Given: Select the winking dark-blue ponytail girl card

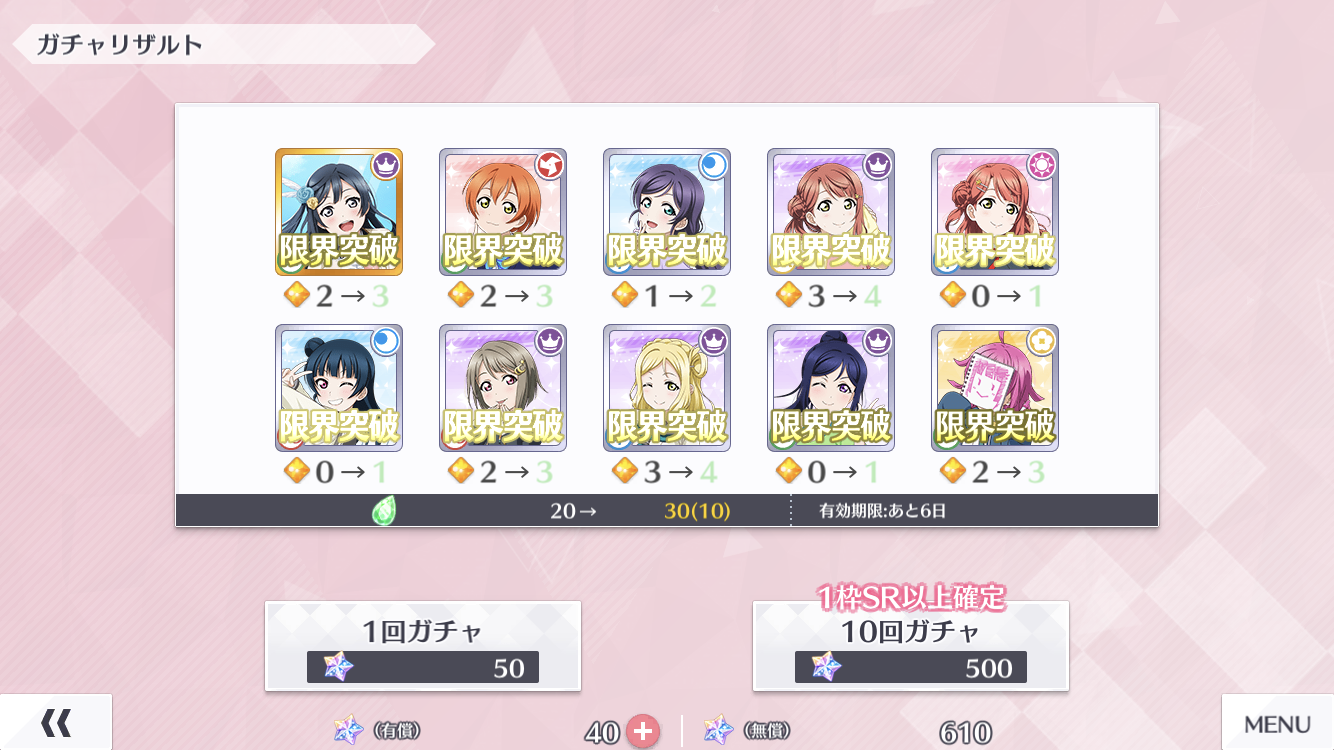Looking at the screenshot, I should 831,388.
